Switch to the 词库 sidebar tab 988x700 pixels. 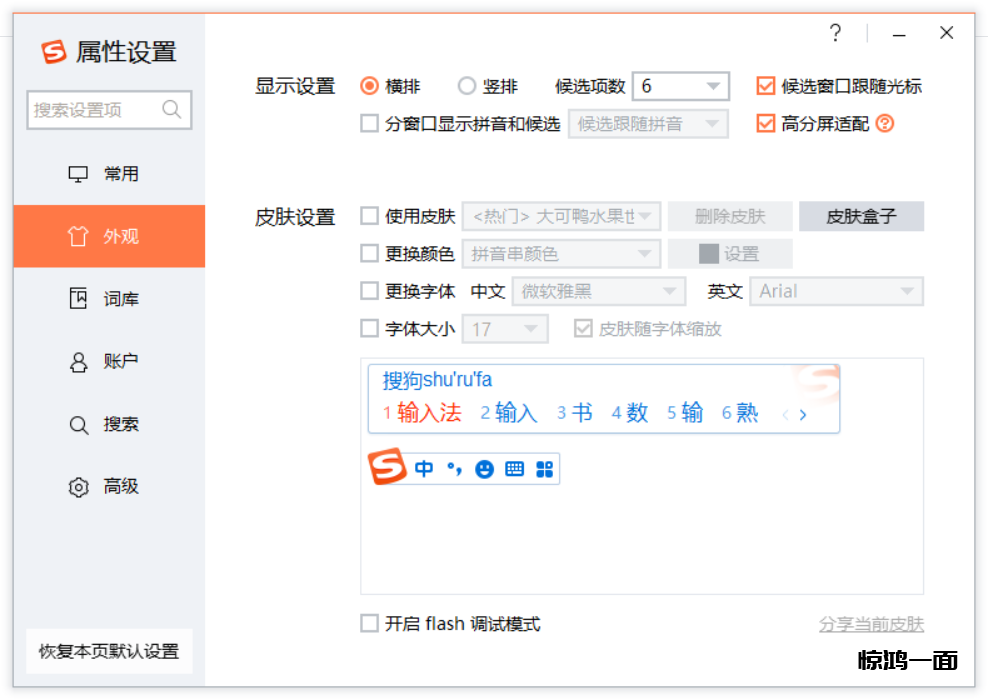coord(109,299)
